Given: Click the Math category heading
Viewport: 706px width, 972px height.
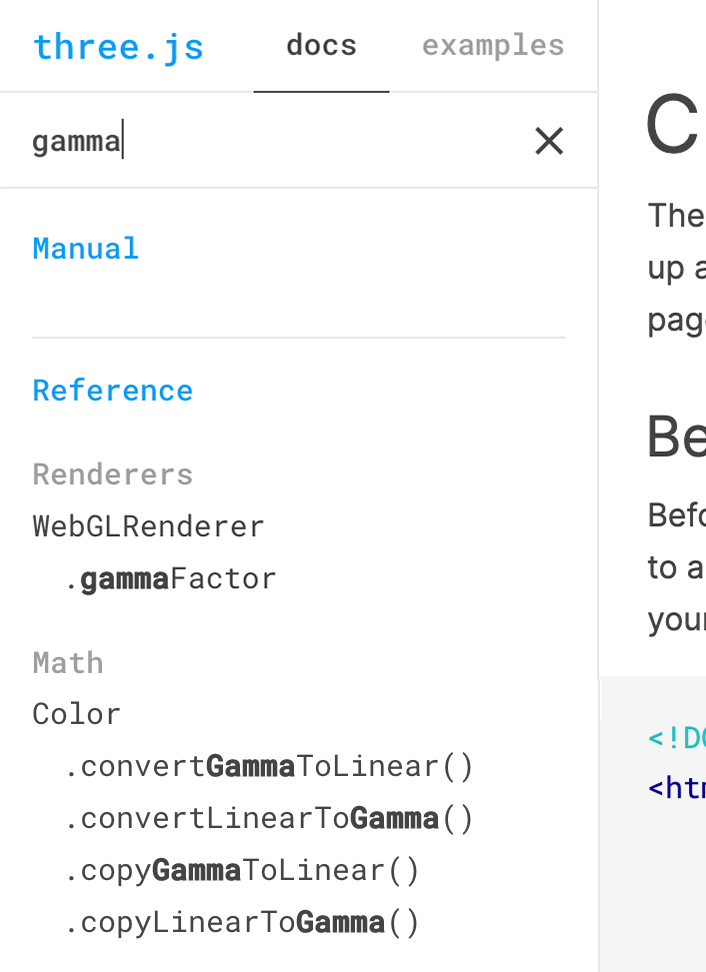Looking at the screenshot, I should tap(67, 661).
